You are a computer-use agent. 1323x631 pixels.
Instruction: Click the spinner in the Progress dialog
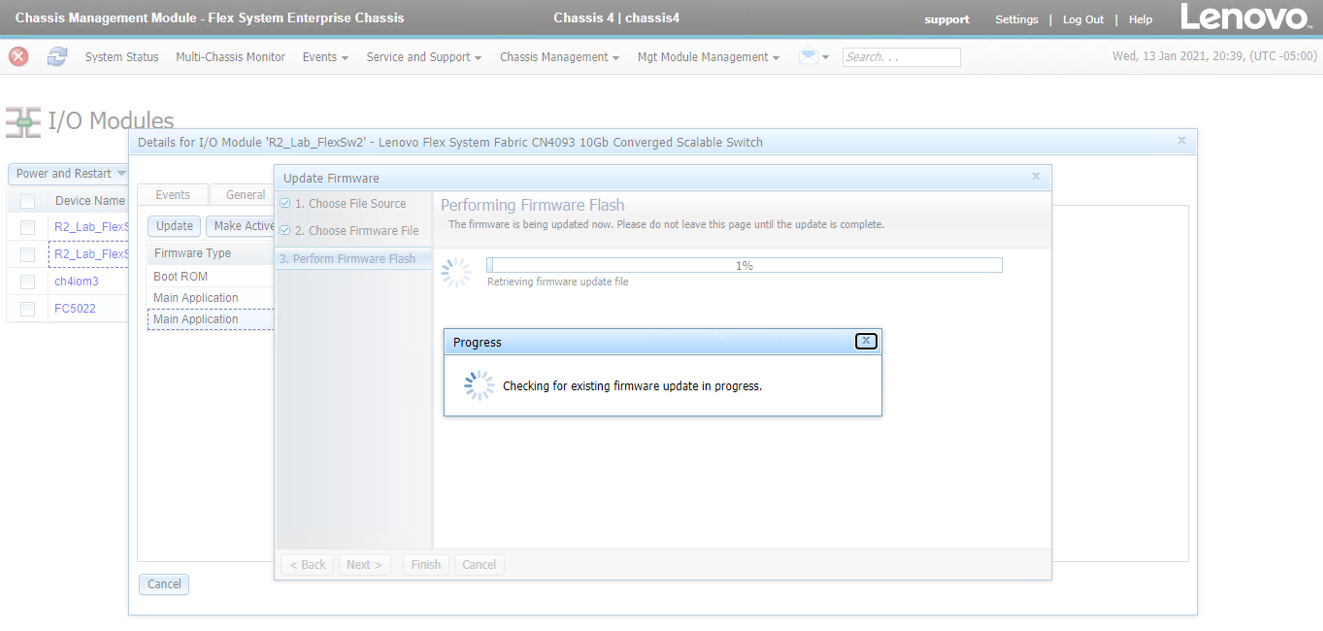(479, 386)
